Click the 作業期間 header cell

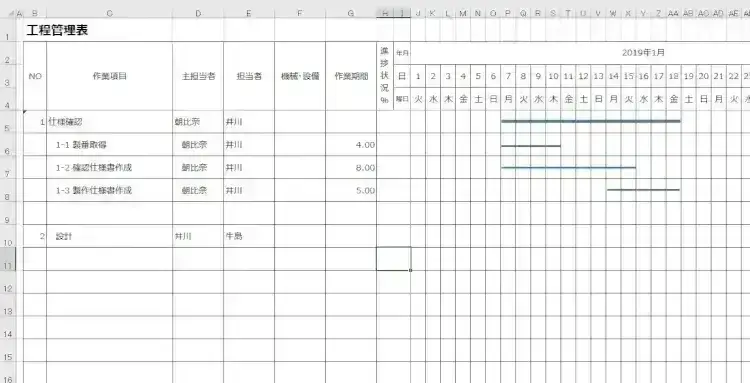pyautogui.click(x=351, y=76)
